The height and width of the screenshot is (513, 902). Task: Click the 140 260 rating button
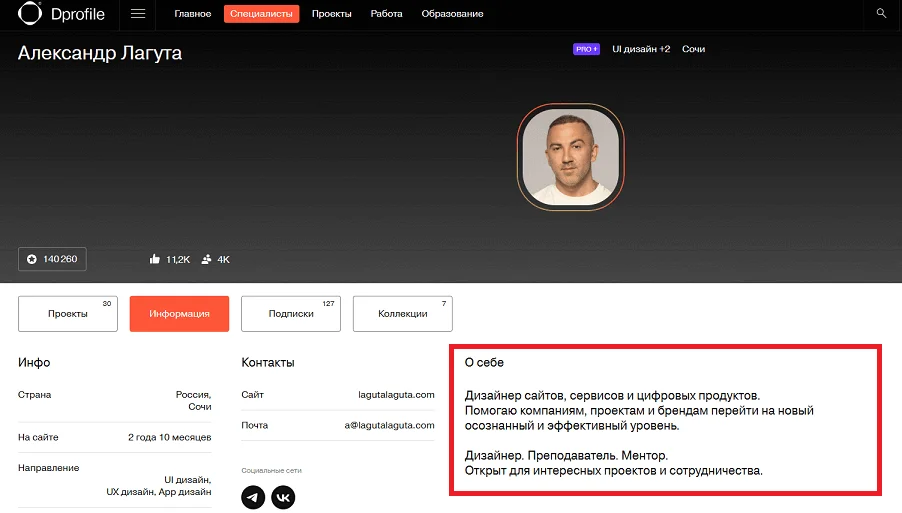52,259
